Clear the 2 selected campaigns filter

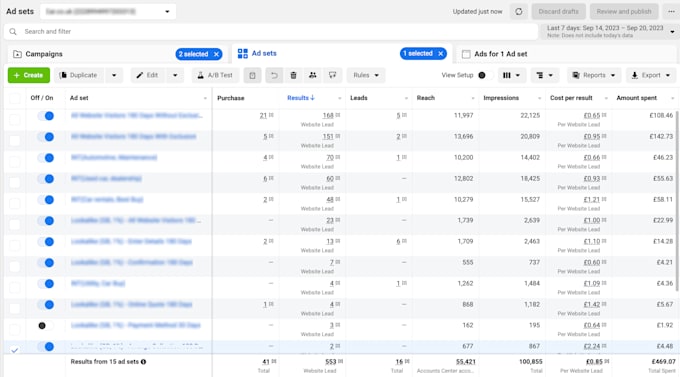tap(216, 54)
